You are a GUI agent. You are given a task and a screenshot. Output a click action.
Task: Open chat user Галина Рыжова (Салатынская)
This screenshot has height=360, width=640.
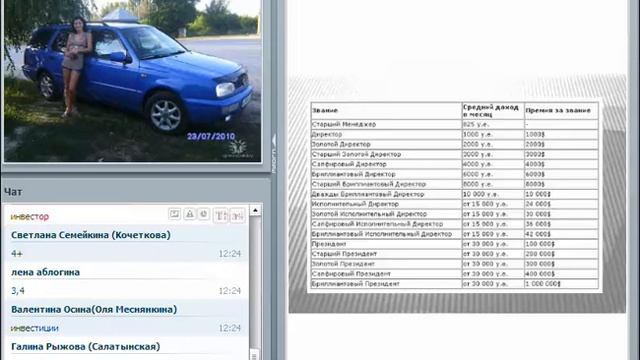(x=85, y=347)
